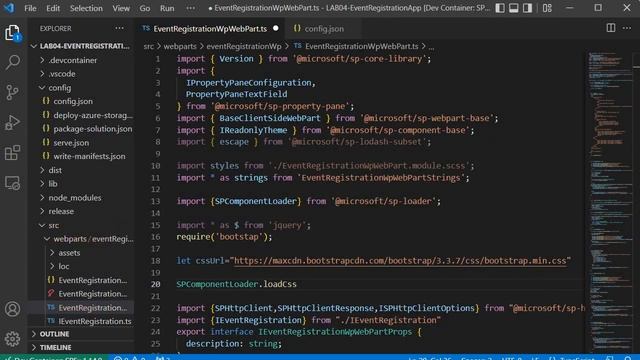Open the Accounts menu

coord(13,309)
